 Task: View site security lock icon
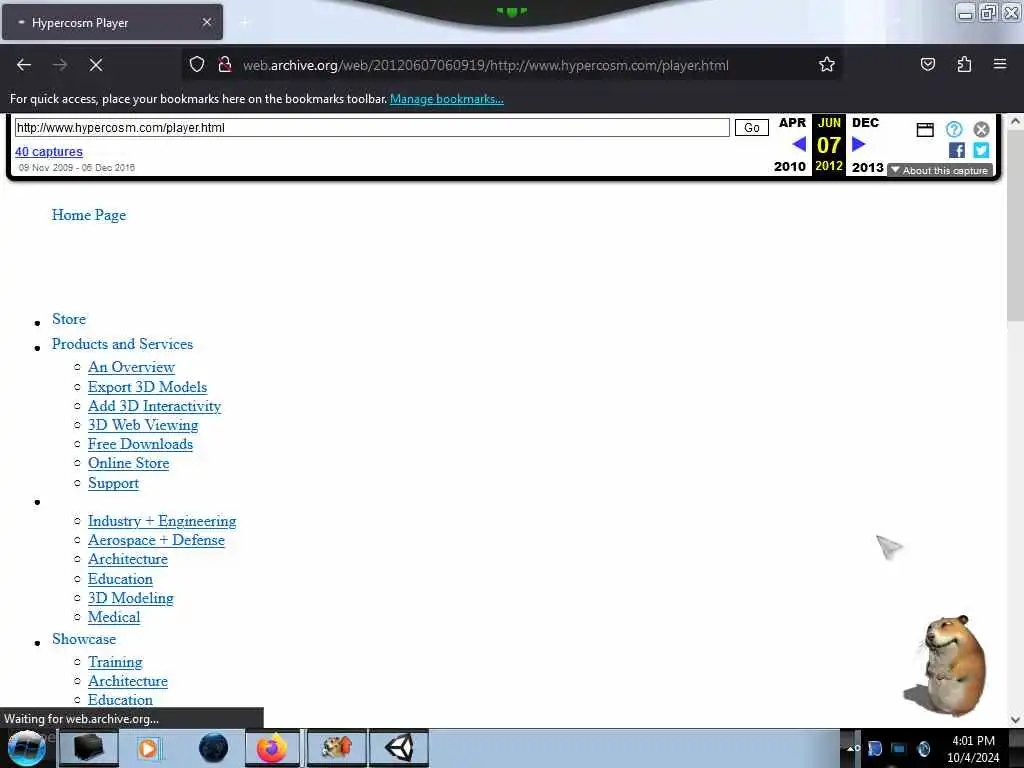(x=225, y=65)
